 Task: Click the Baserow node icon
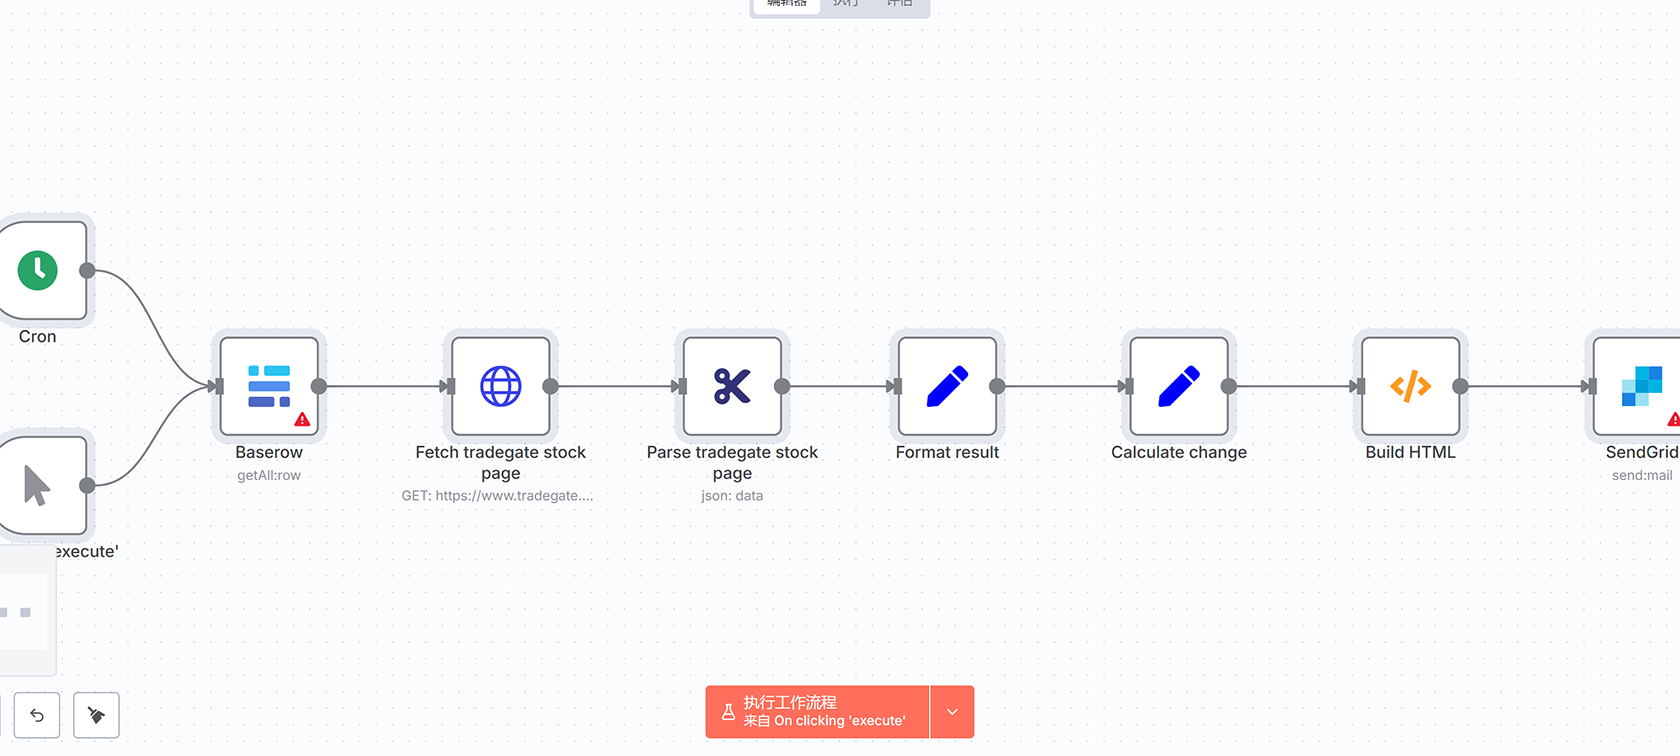coord(268,386)
